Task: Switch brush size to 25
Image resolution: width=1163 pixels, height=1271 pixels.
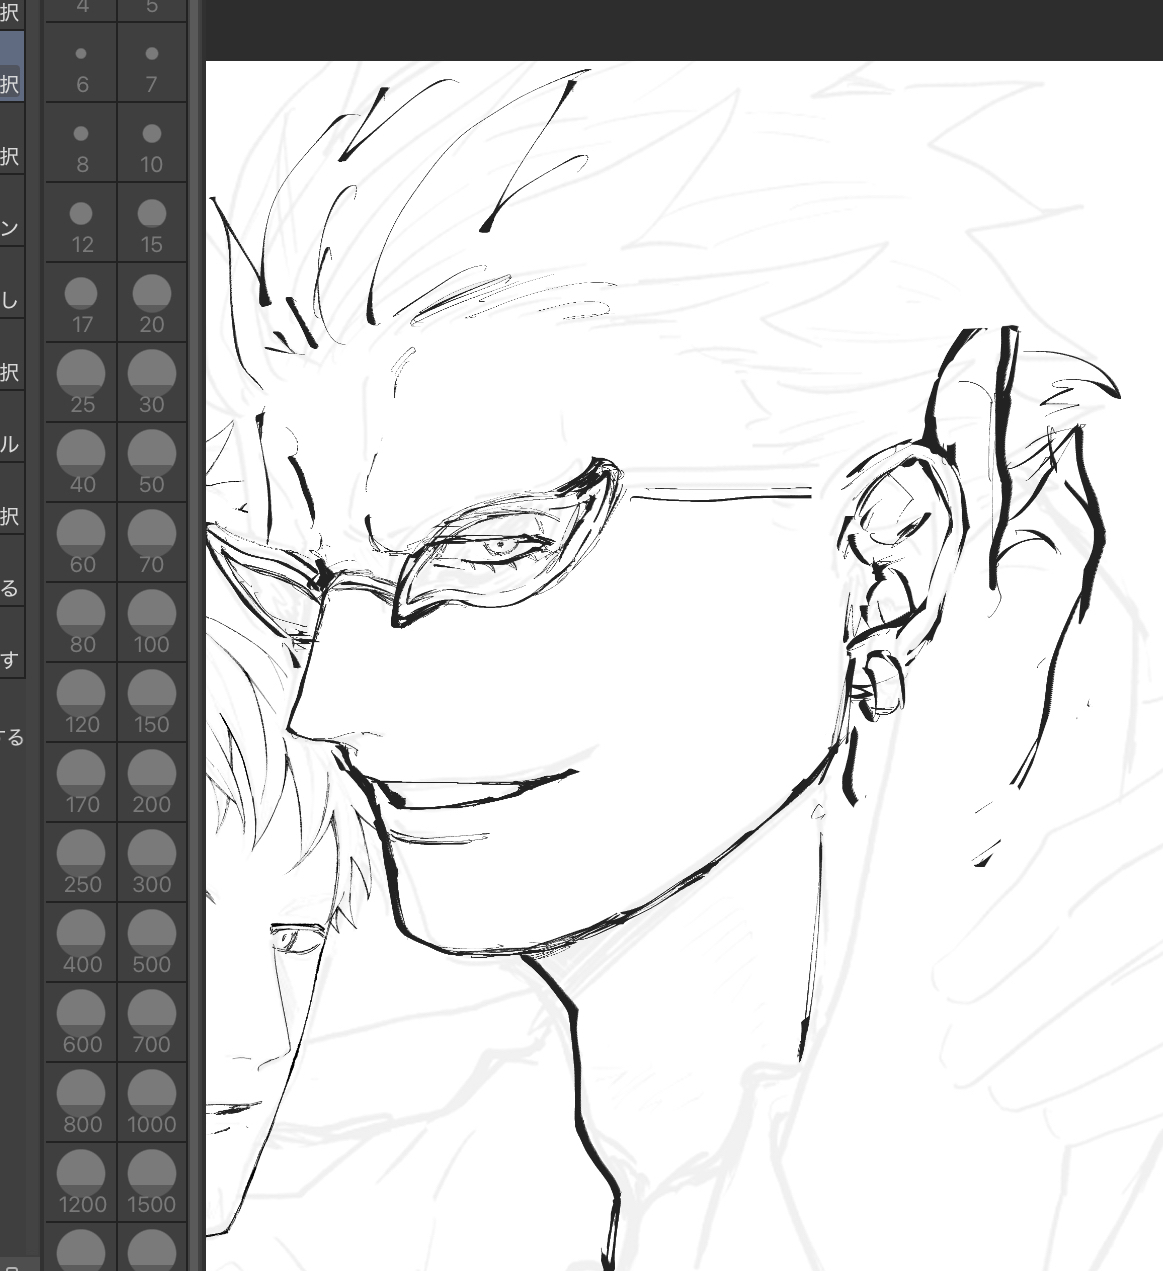Action: pyautogui.click(x=82, y=383)
